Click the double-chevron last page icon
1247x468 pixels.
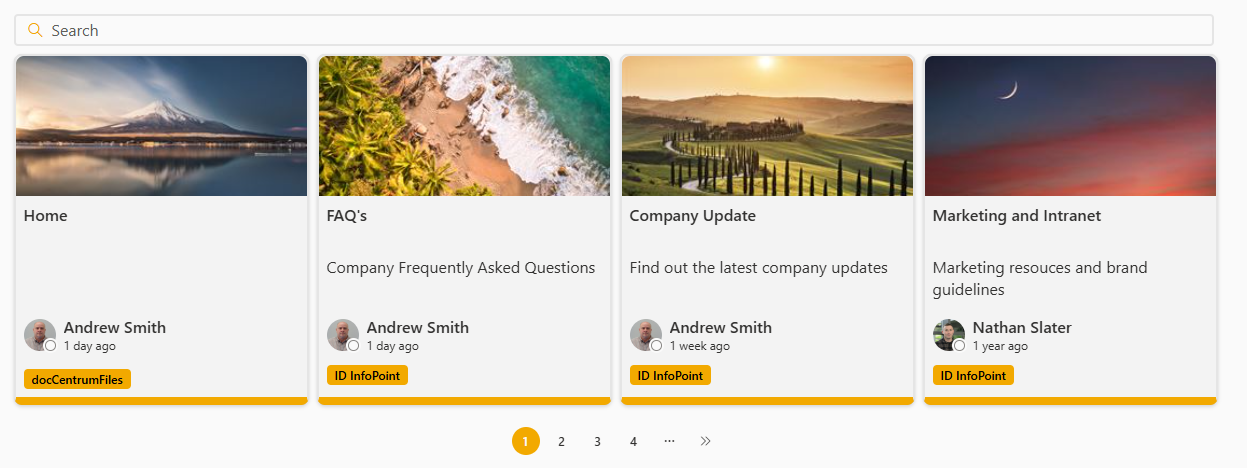tap(706, 441)
